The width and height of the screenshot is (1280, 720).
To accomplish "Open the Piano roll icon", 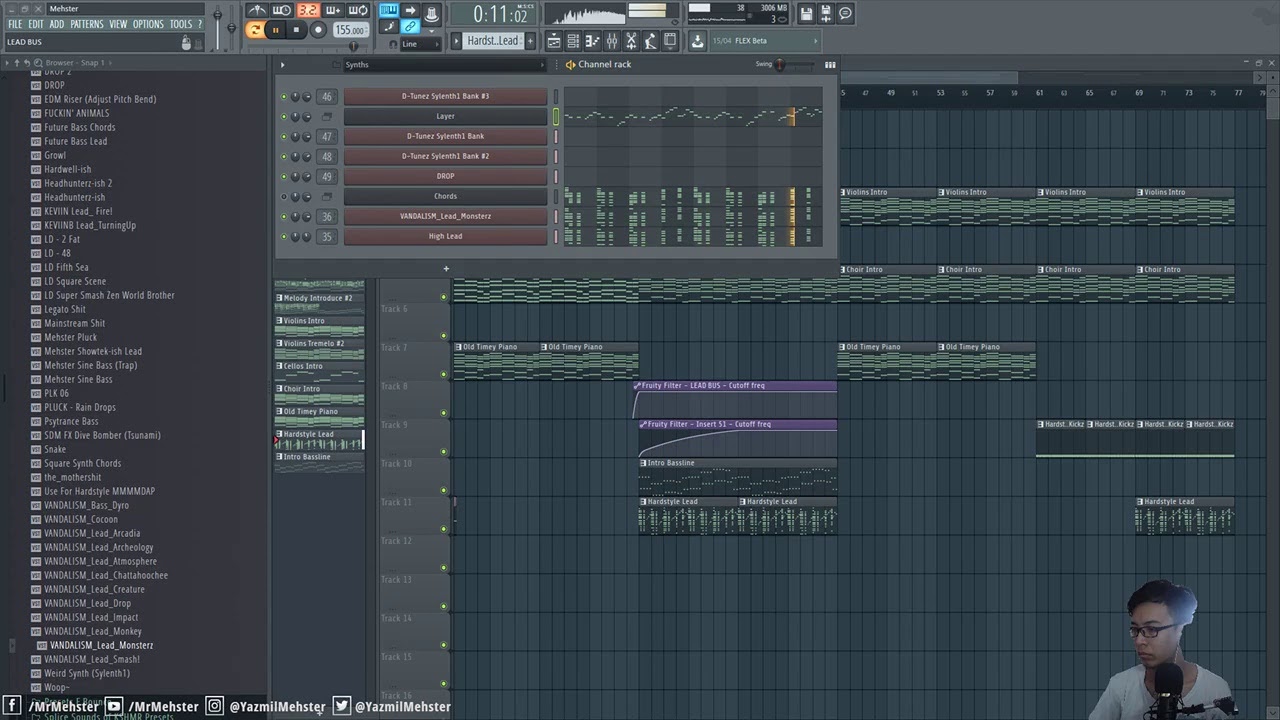I will [x=592, y=41].
